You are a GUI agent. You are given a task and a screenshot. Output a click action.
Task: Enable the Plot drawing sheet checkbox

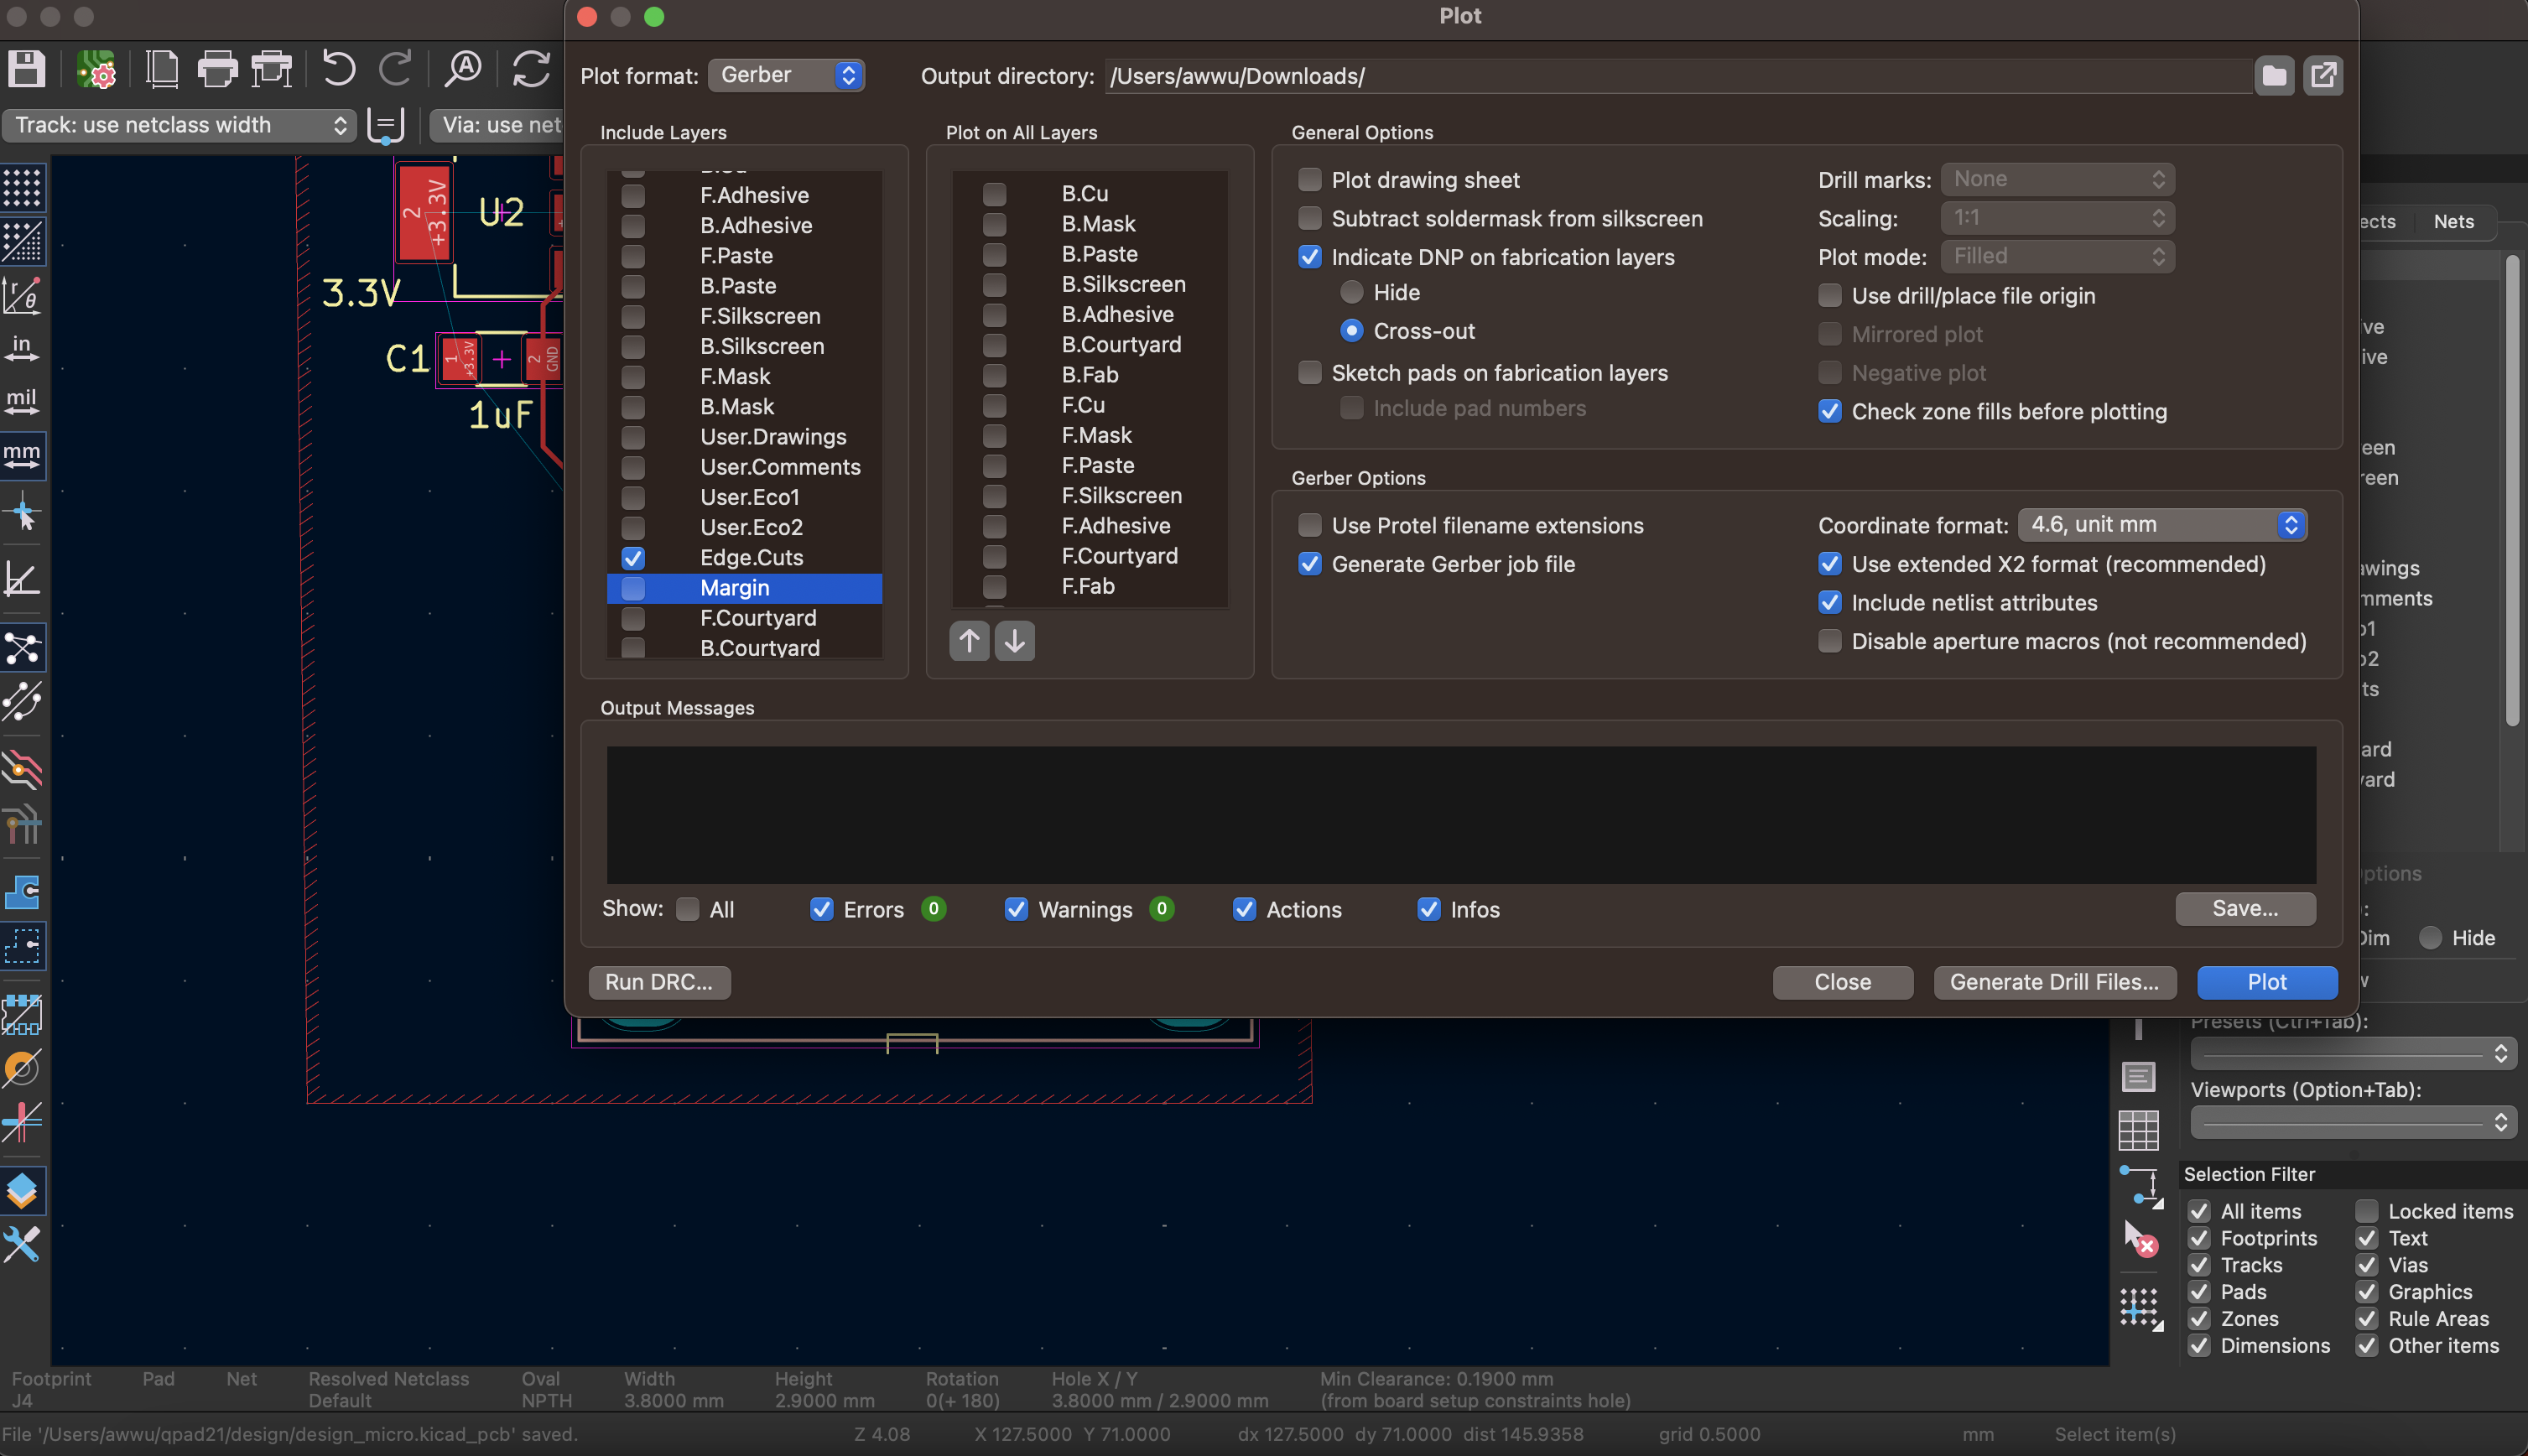pyautogui.click(x=1310, y=179)
